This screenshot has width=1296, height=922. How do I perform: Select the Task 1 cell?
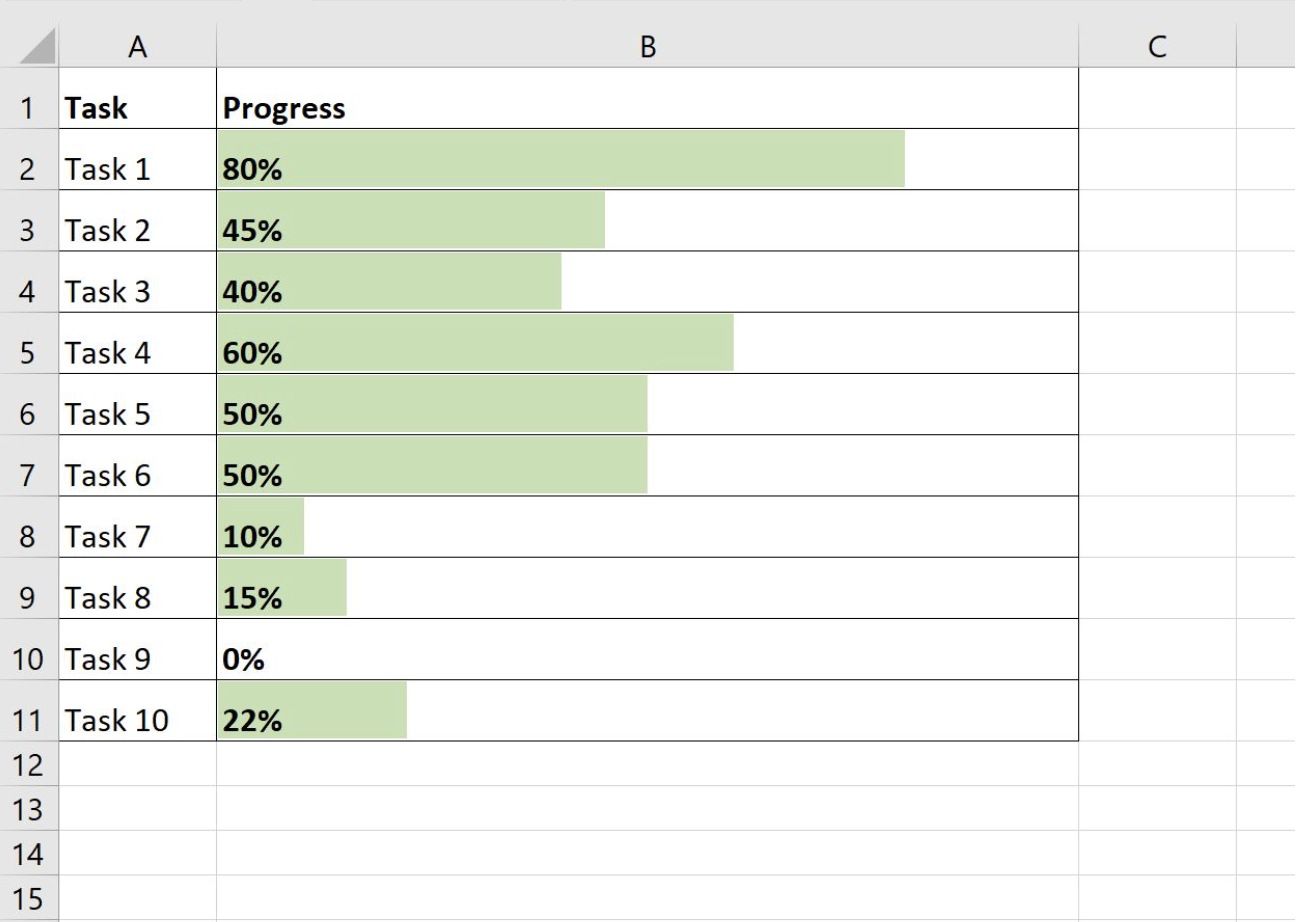[x=138, y=169]
